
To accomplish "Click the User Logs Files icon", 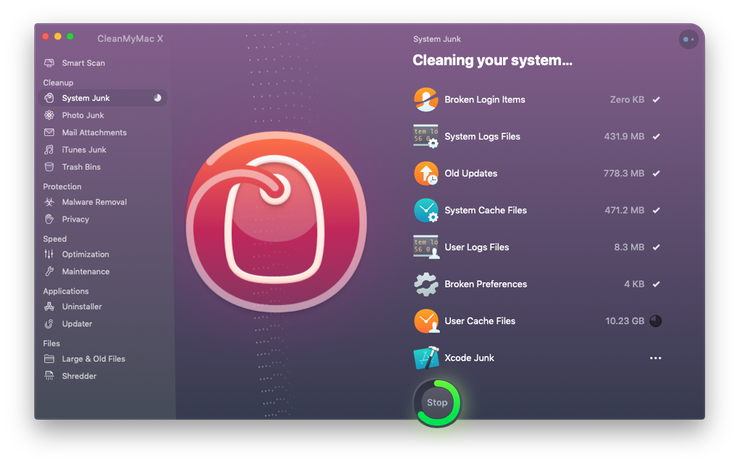I will [x=426, y=247].
